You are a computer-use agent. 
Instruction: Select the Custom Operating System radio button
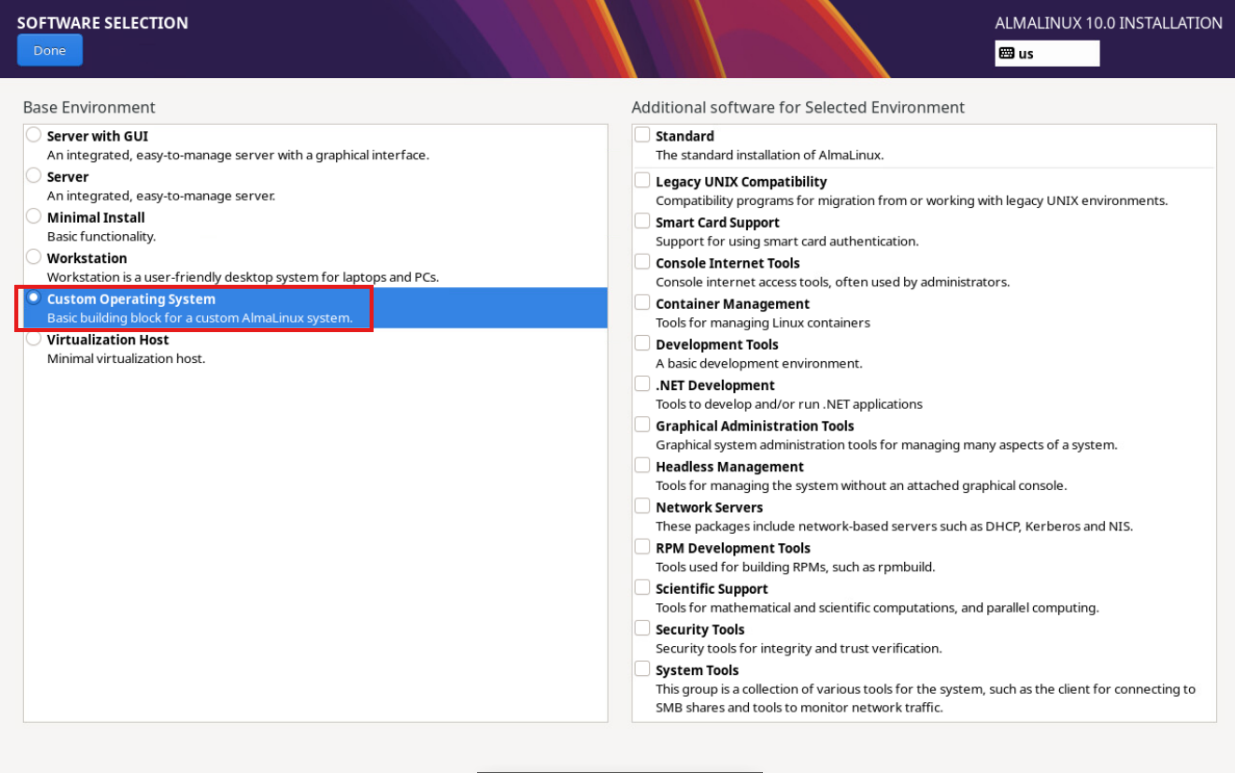pos(34,298)
